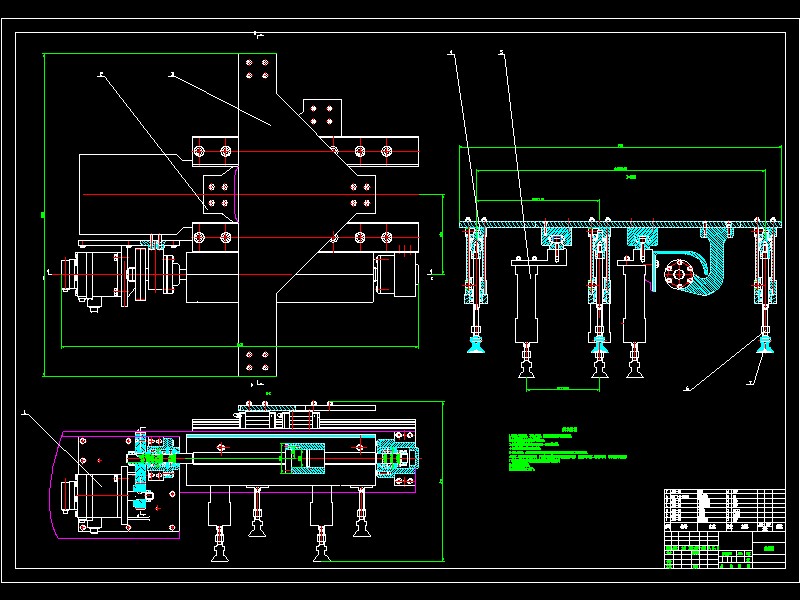Click the circular bolted flange in the side view

[x=679, y=275]
